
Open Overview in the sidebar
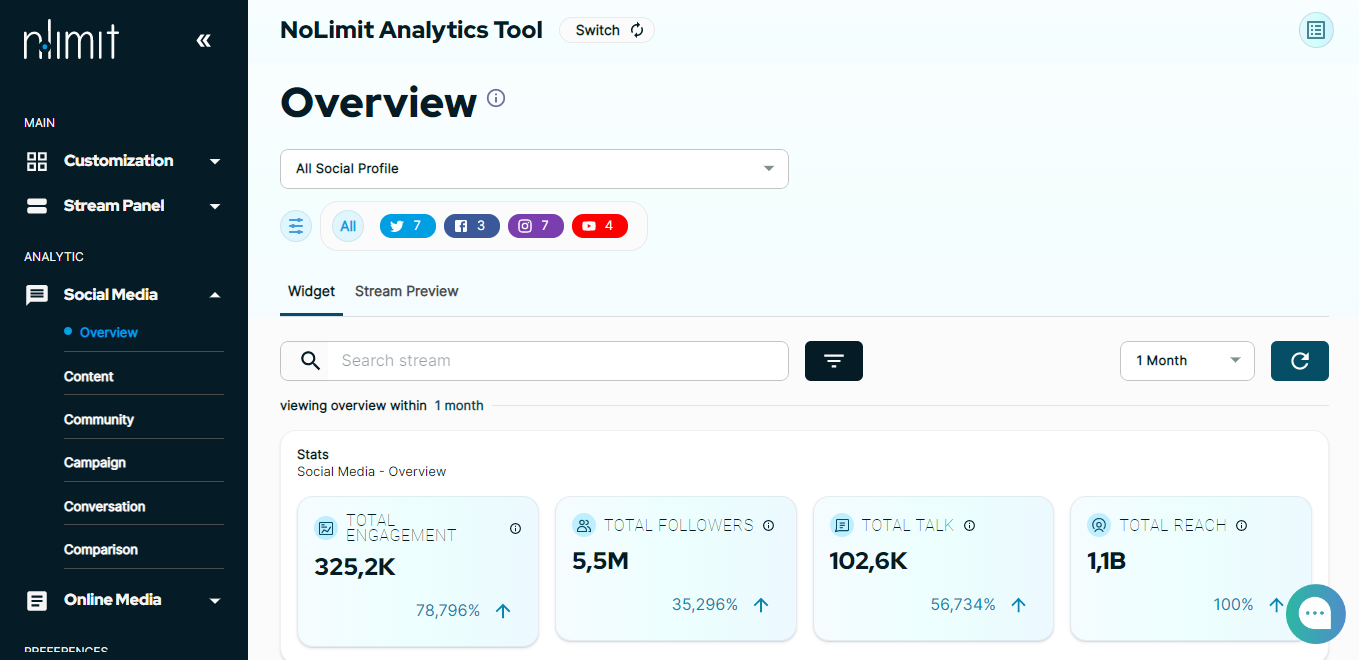pyautogui.click(x=109, y=333)
